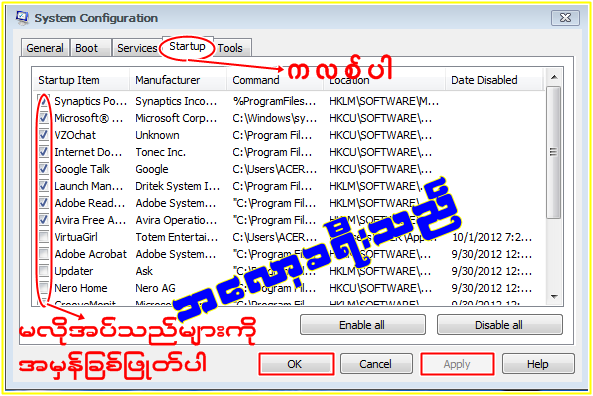This screenshot has height=396, width=593.
Task: Sort by Manufacturer column header
Action: point(178,80)
